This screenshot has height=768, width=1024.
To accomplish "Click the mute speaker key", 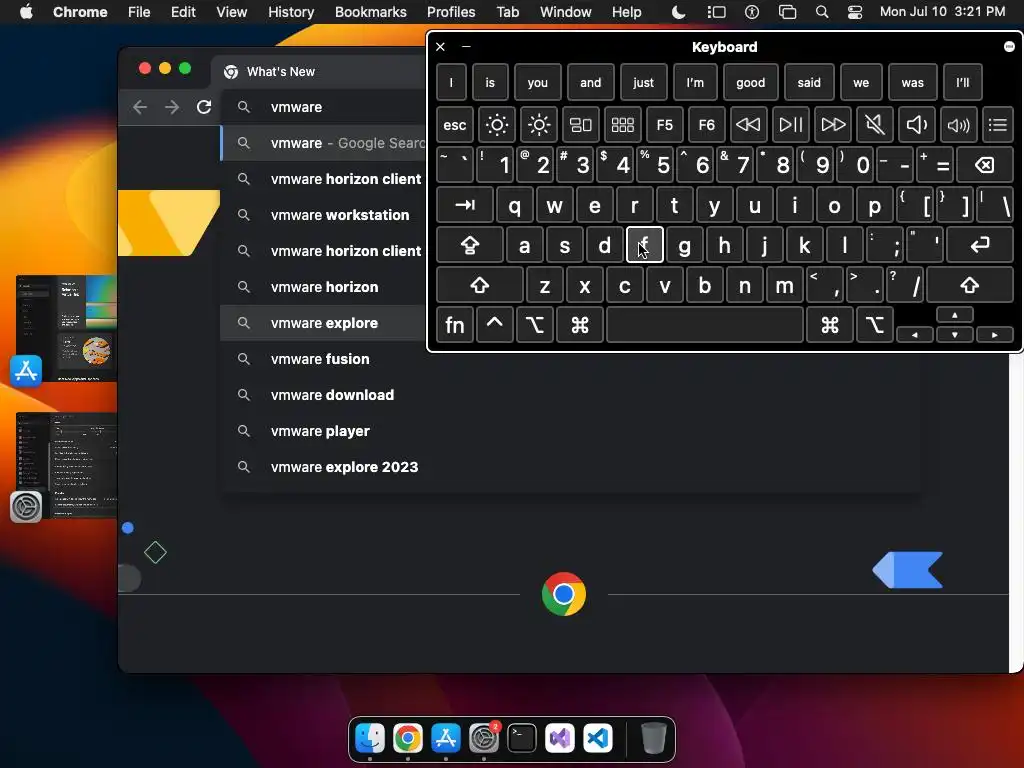I will (x=874, y=124).
